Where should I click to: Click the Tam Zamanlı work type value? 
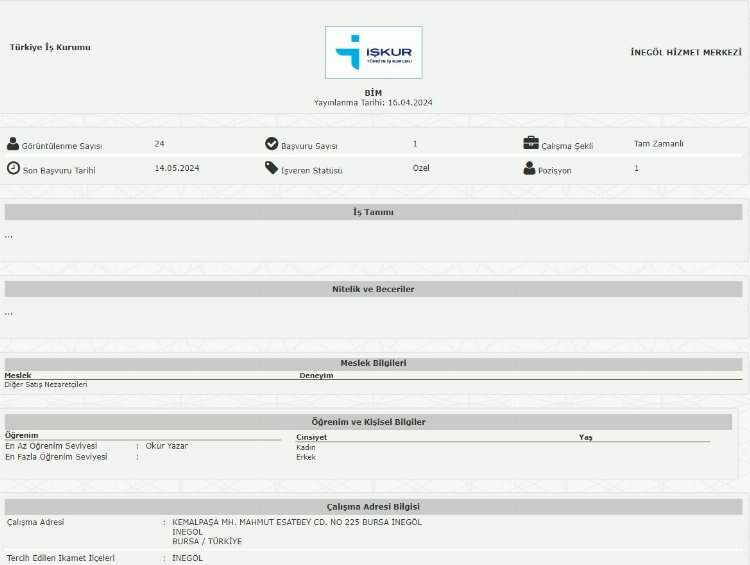(x=659, y=144)
